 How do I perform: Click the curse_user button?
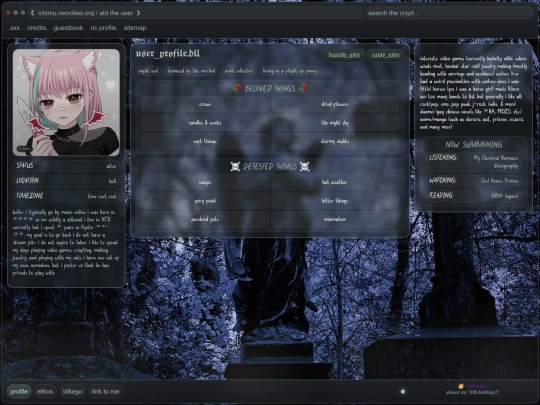click(385, 55)
